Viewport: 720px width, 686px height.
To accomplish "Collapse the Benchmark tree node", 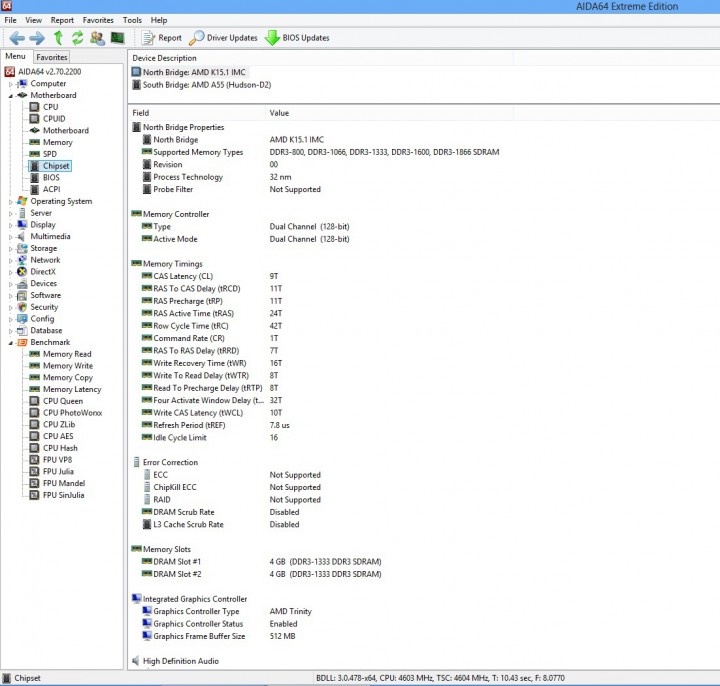I will click(11, 343).
